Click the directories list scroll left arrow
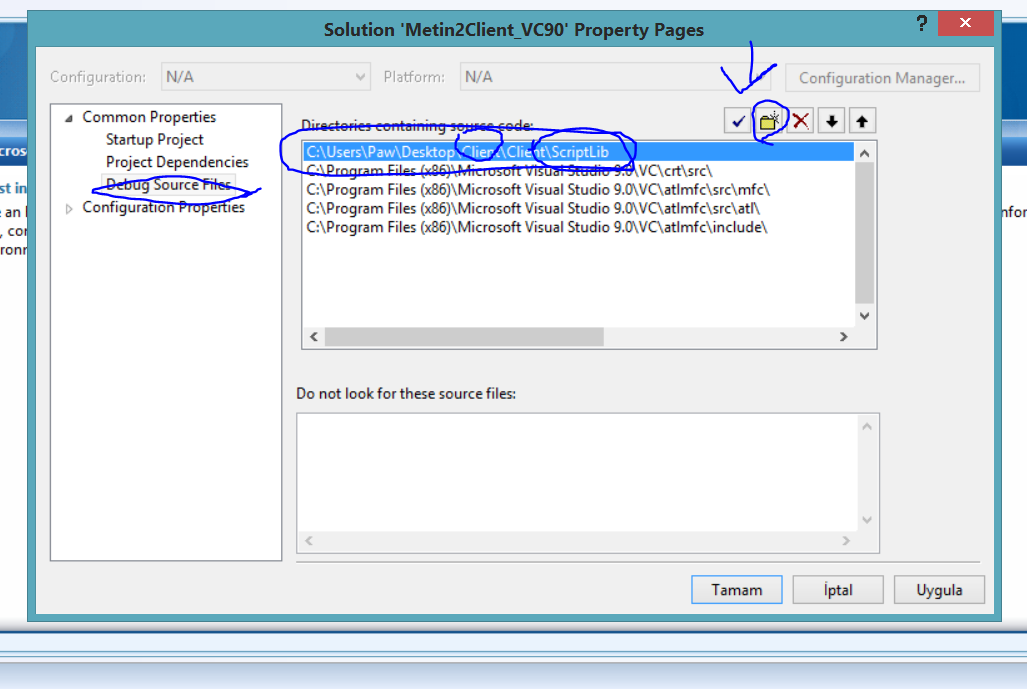Viewport: 1027px width, 689px height. point(314,337)
